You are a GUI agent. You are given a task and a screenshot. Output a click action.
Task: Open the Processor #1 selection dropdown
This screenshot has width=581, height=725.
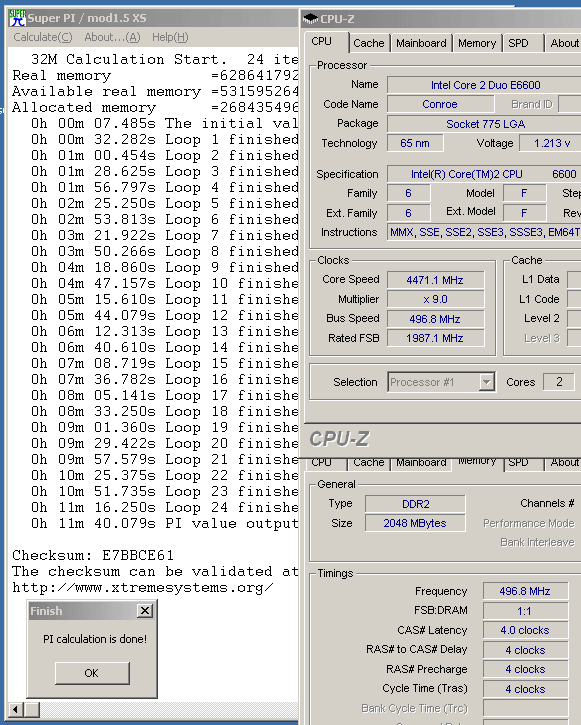(x=486, y=382)
